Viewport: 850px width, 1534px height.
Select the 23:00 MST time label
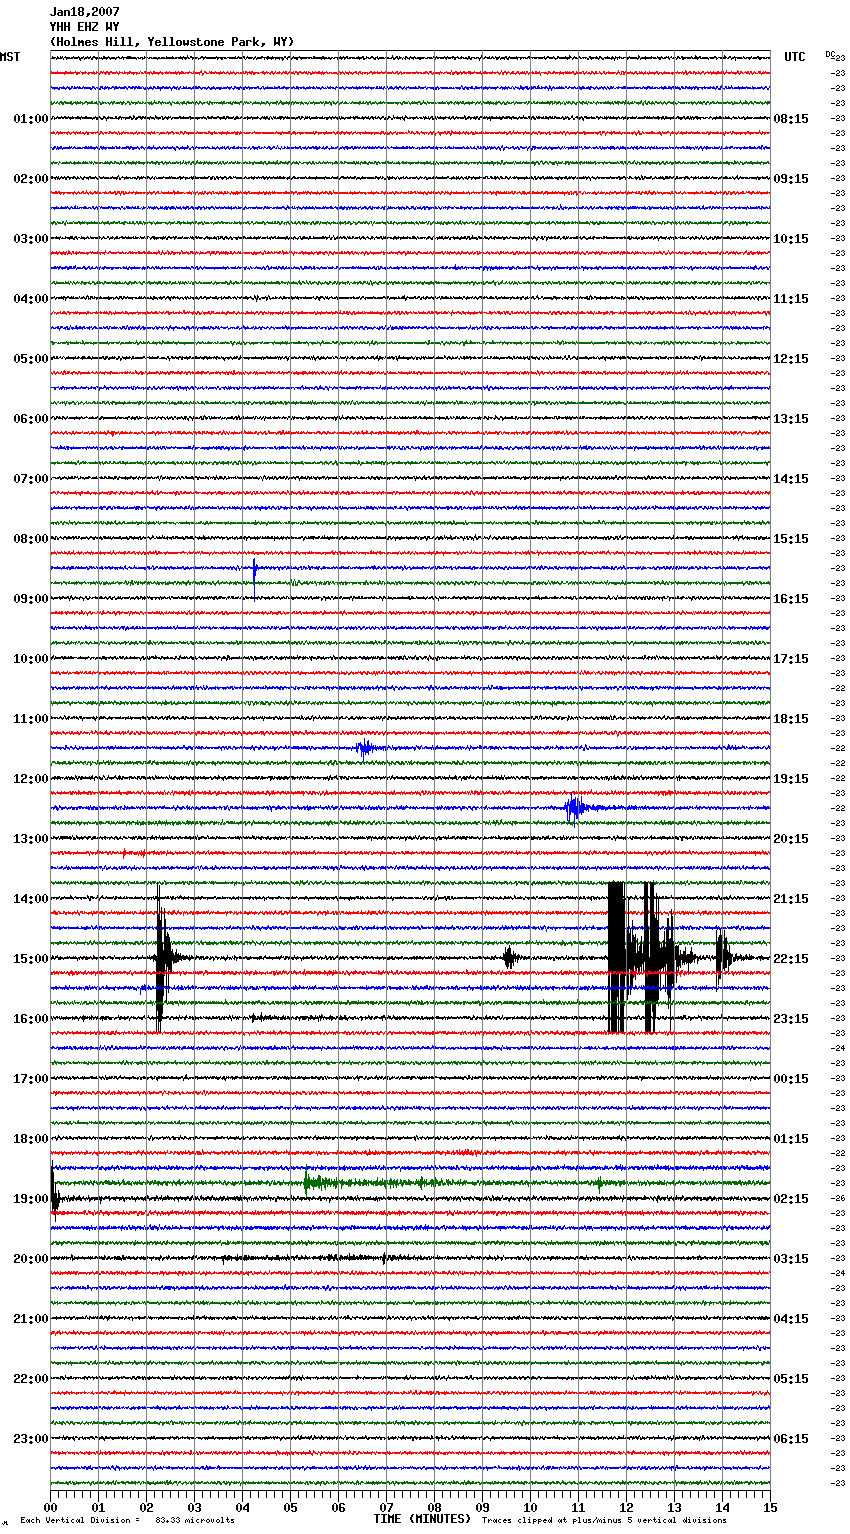(x=30, y=1439)
